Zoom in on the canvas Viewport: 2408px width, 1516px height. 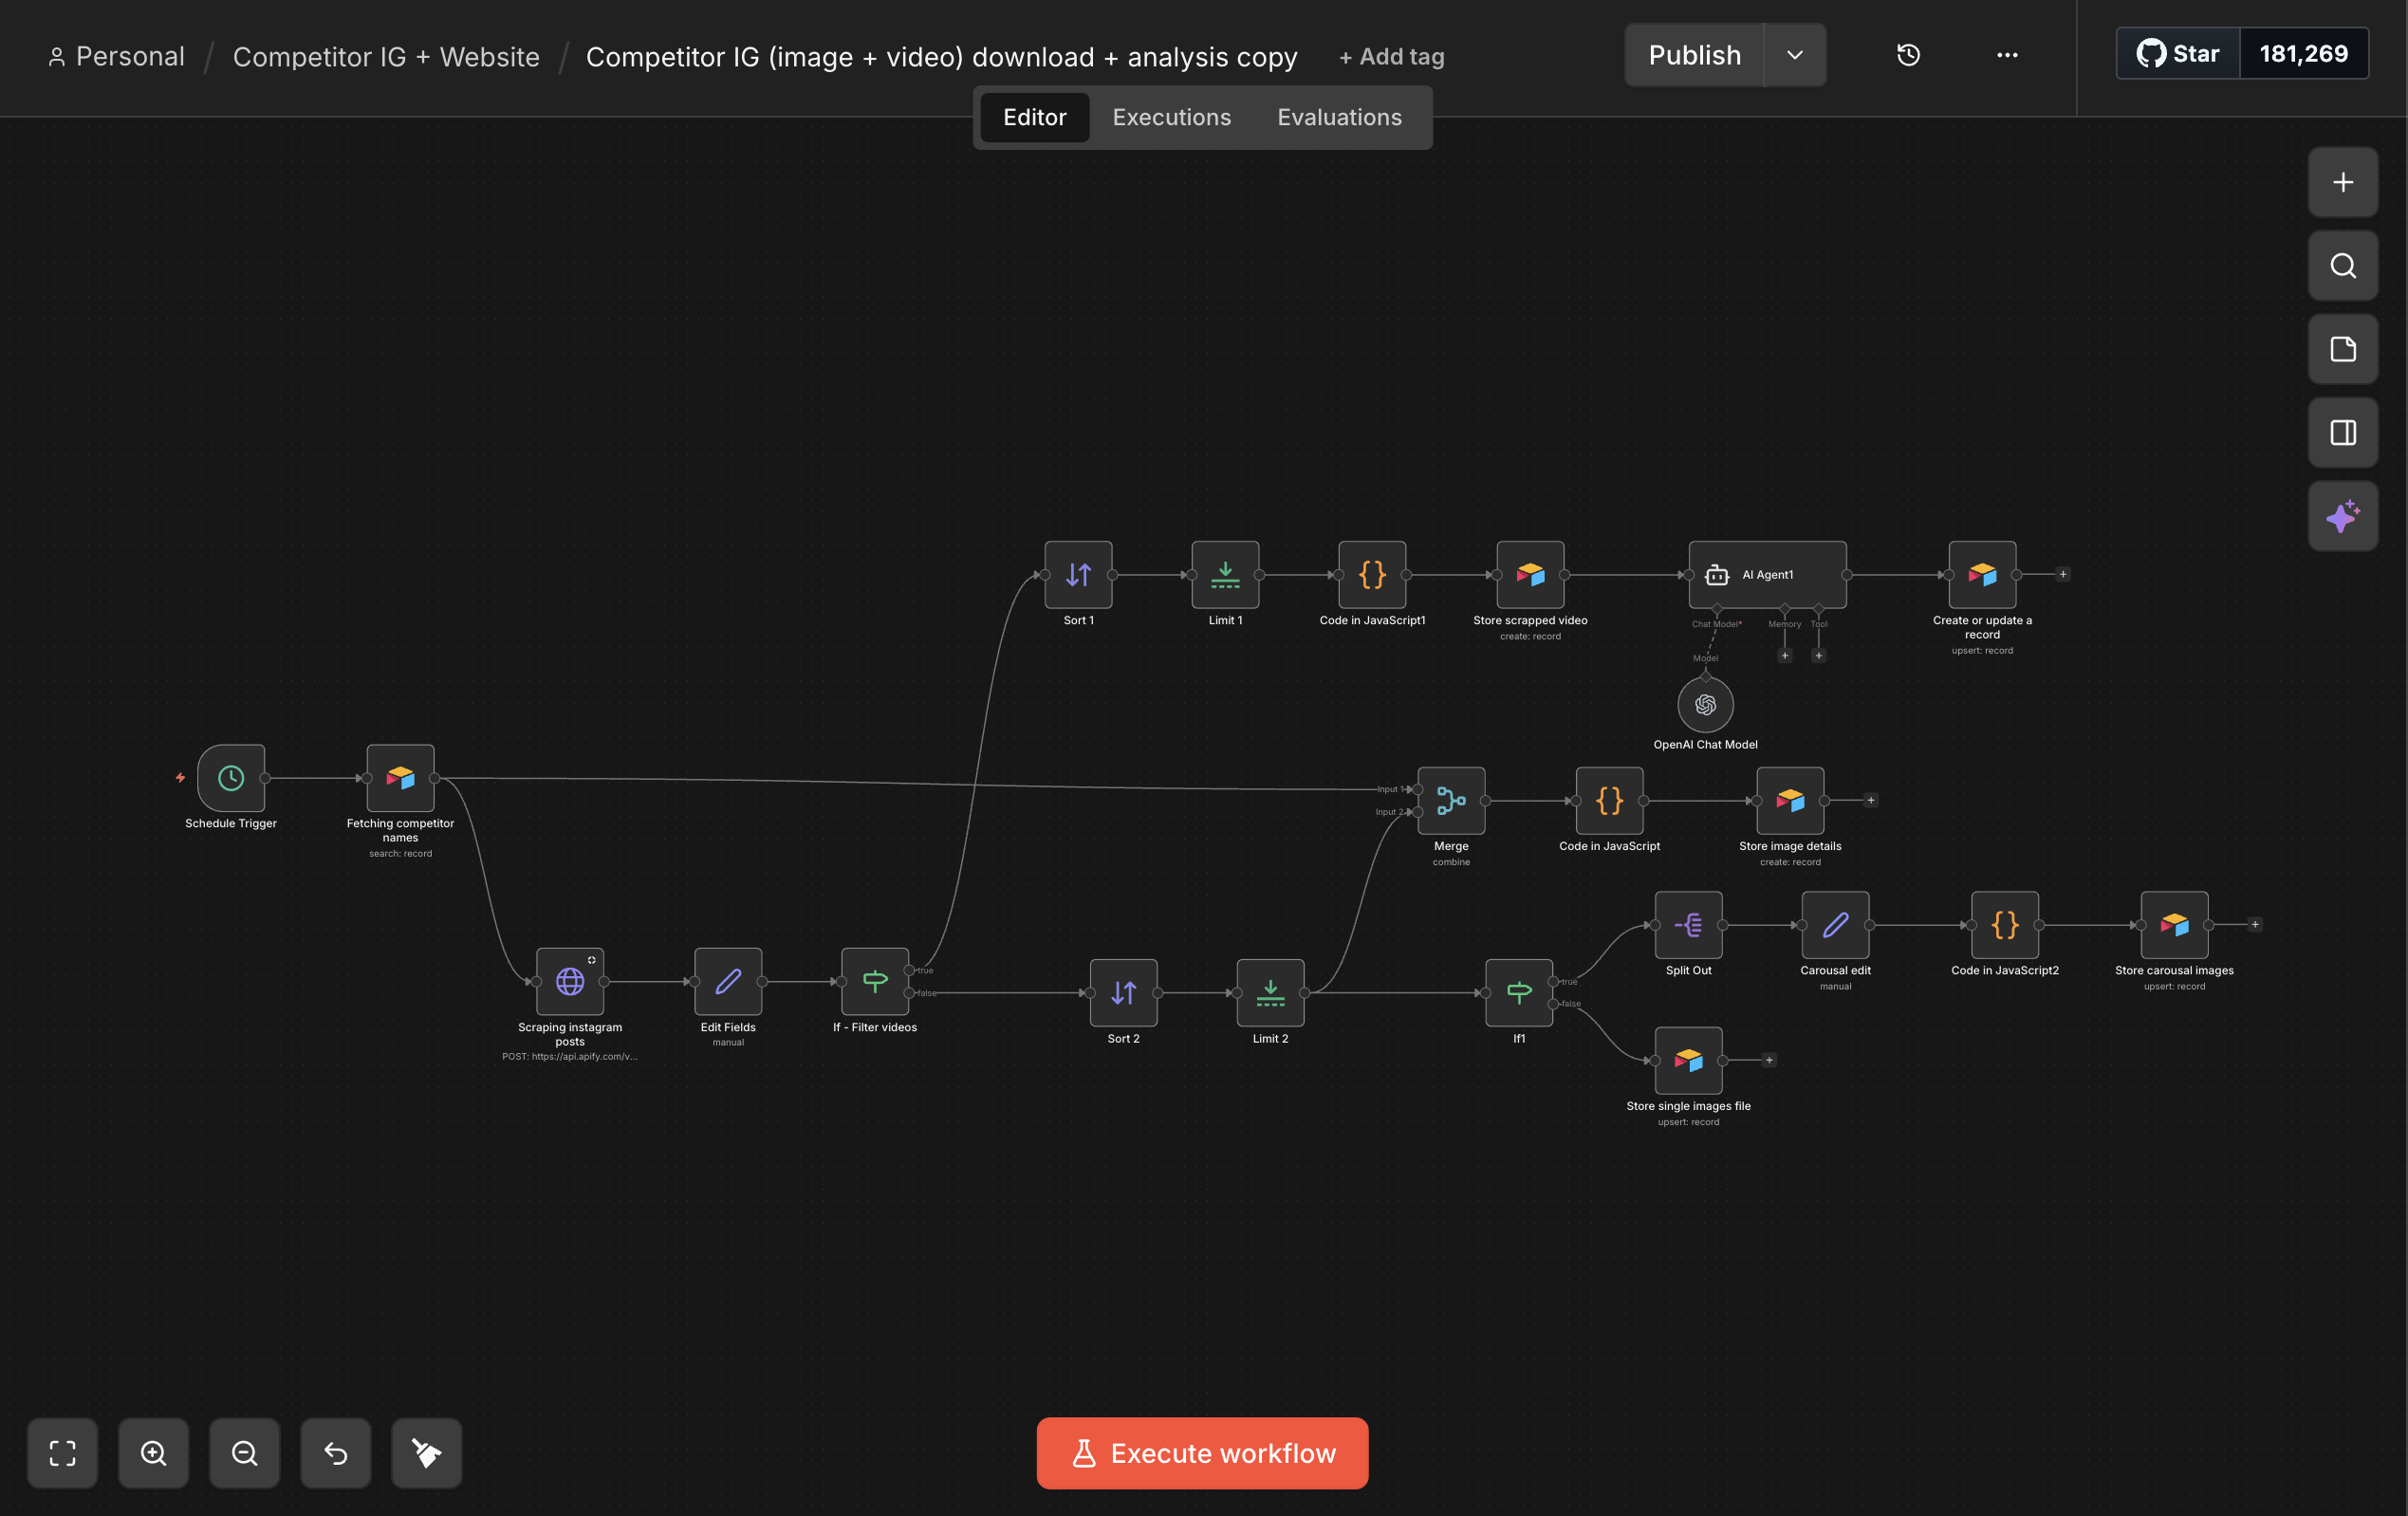(153, 1453)
